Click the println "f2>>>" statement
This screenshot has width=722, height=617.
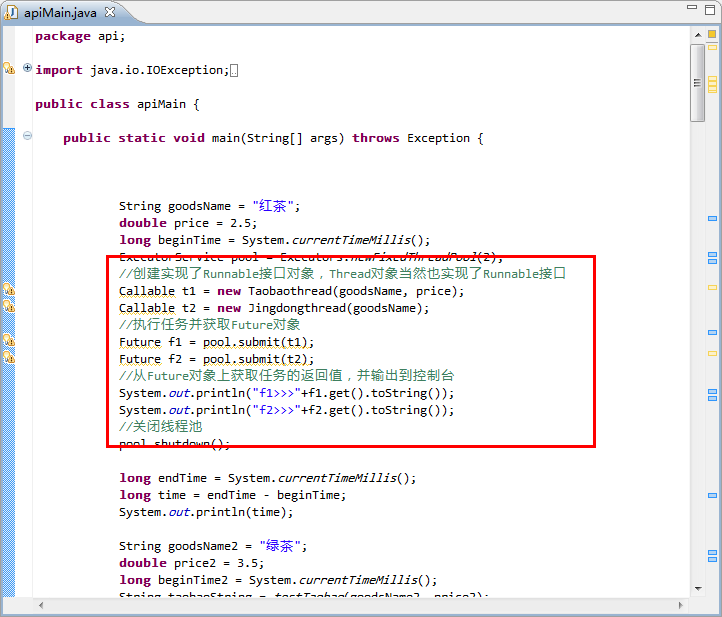(x=286, y=410)
